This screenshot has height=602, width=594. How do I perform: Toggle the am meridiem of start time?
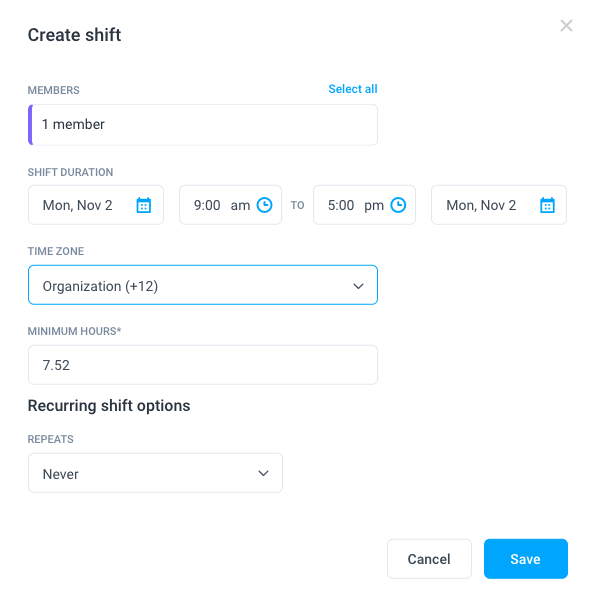tap(240, 205)
